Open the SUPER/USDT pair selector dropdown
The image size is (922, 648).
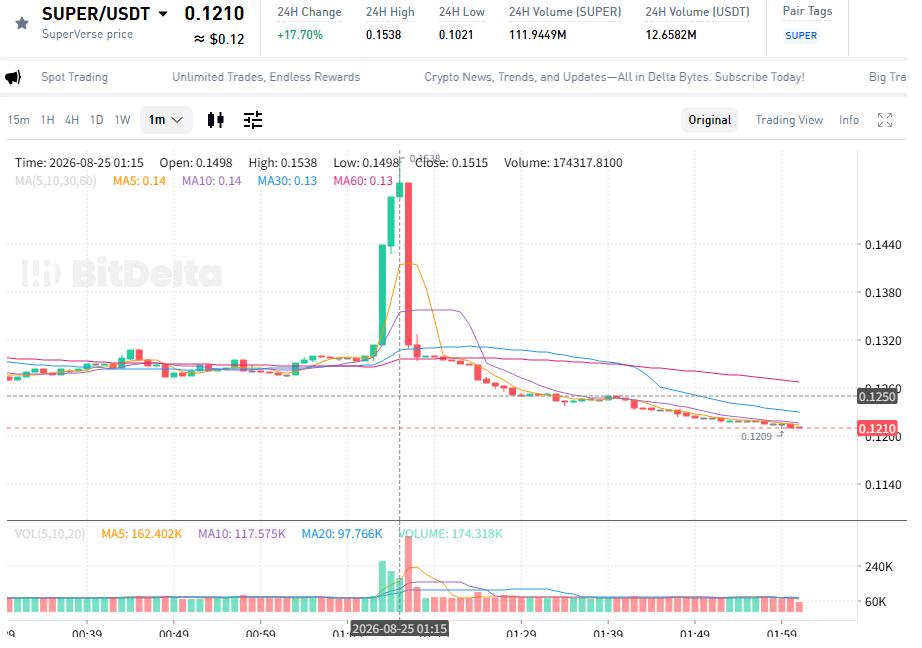point(163,14)
